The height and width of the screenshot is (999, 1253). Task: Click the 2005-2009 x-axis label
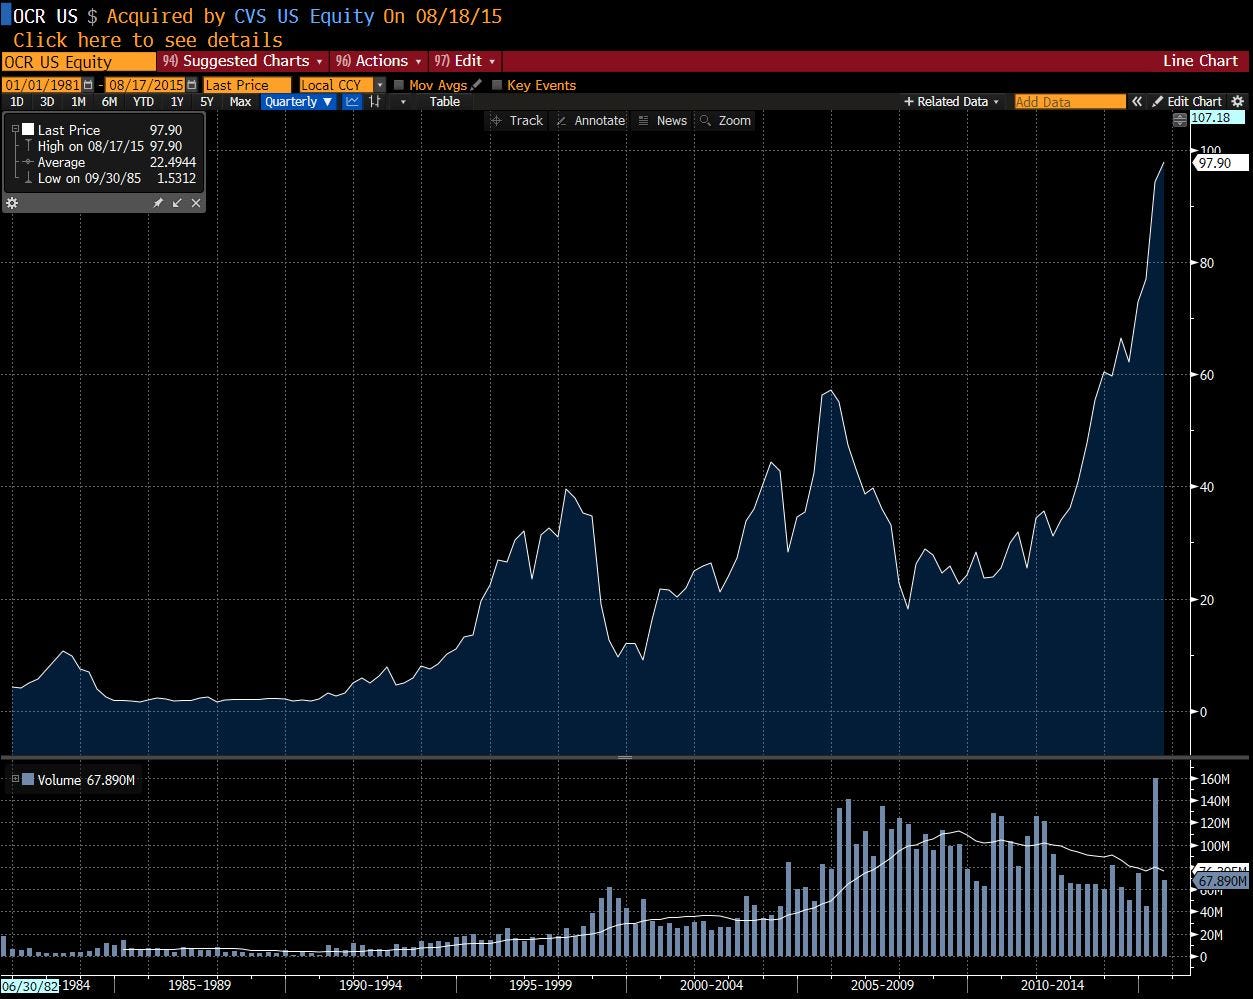(x=881, y=985)
